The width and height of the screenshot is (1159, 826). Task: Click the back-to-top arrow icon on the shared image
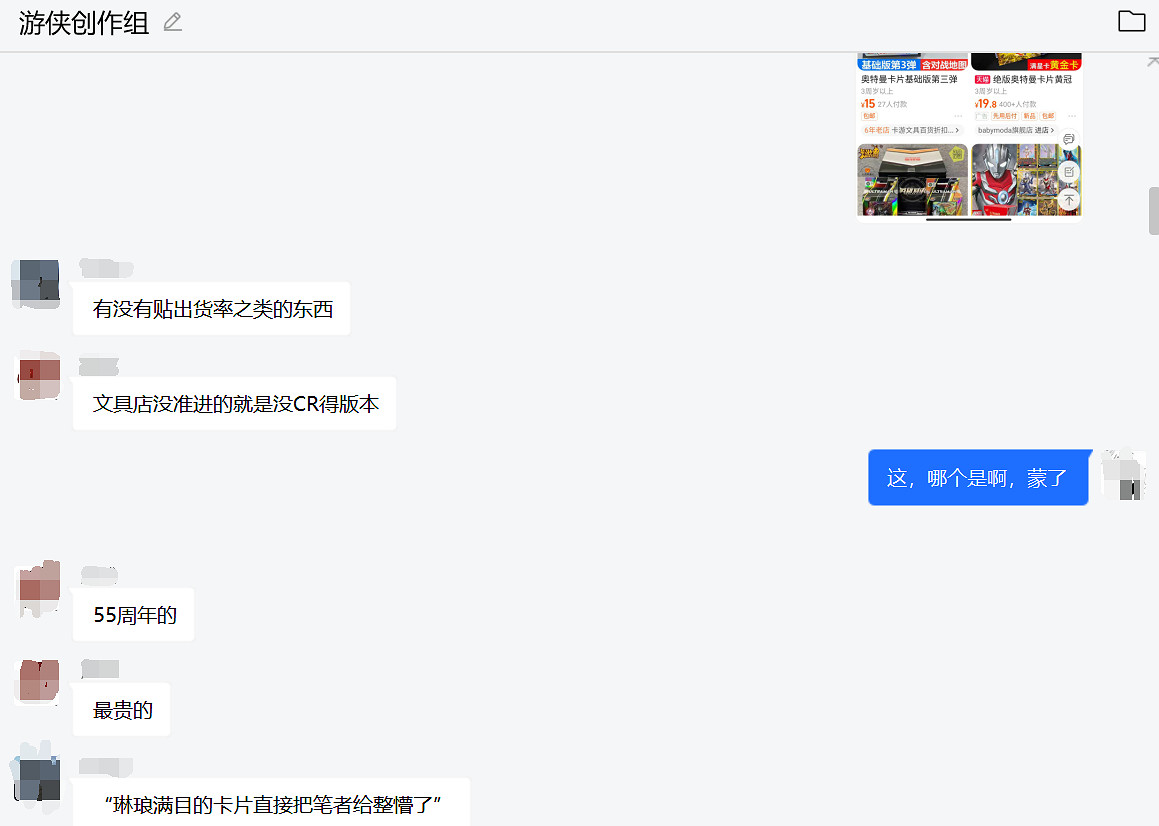pos(1069,199)
